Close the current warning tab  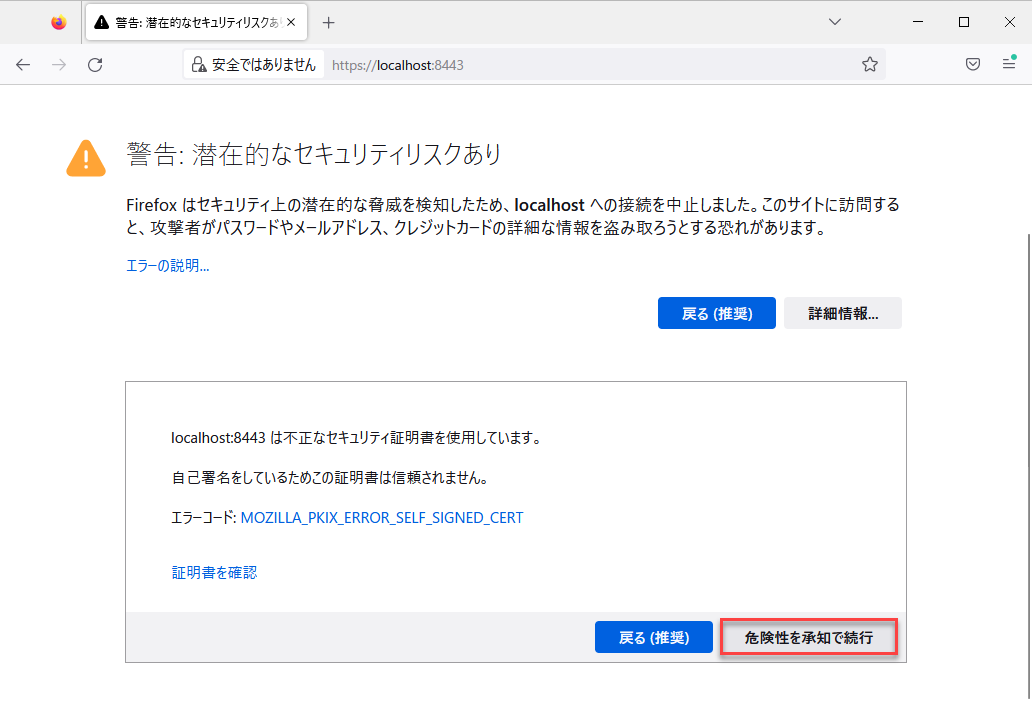(x=293, y=21)
